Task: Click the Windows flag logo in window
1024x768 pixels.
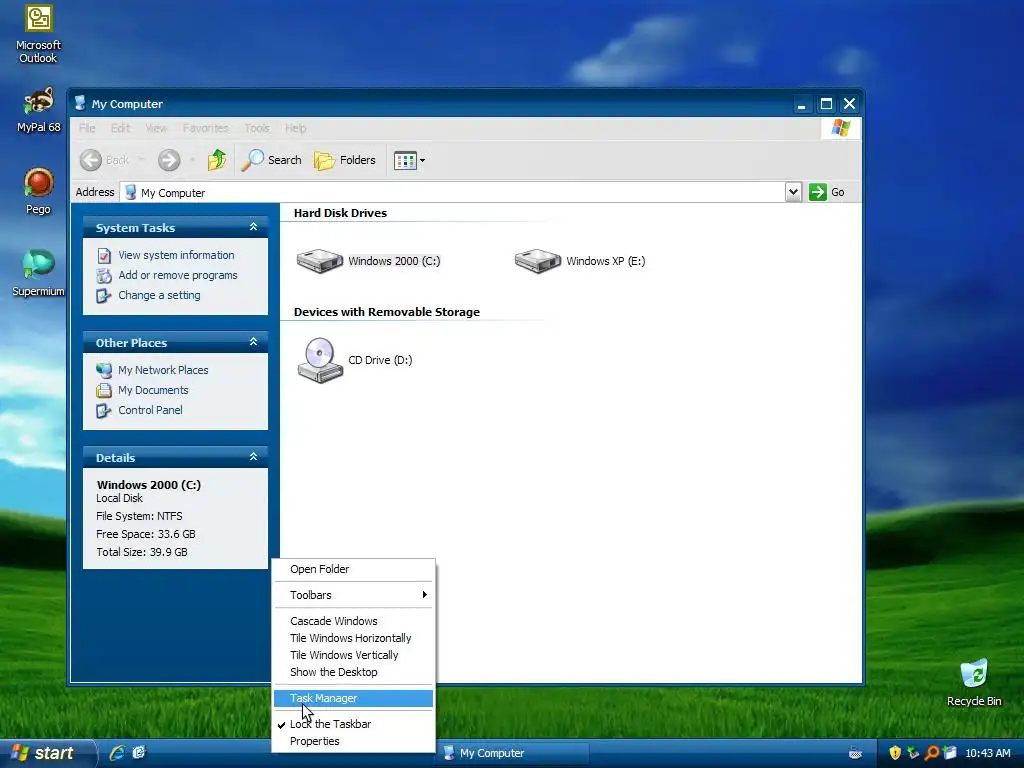Action: [x=841, y=128]
